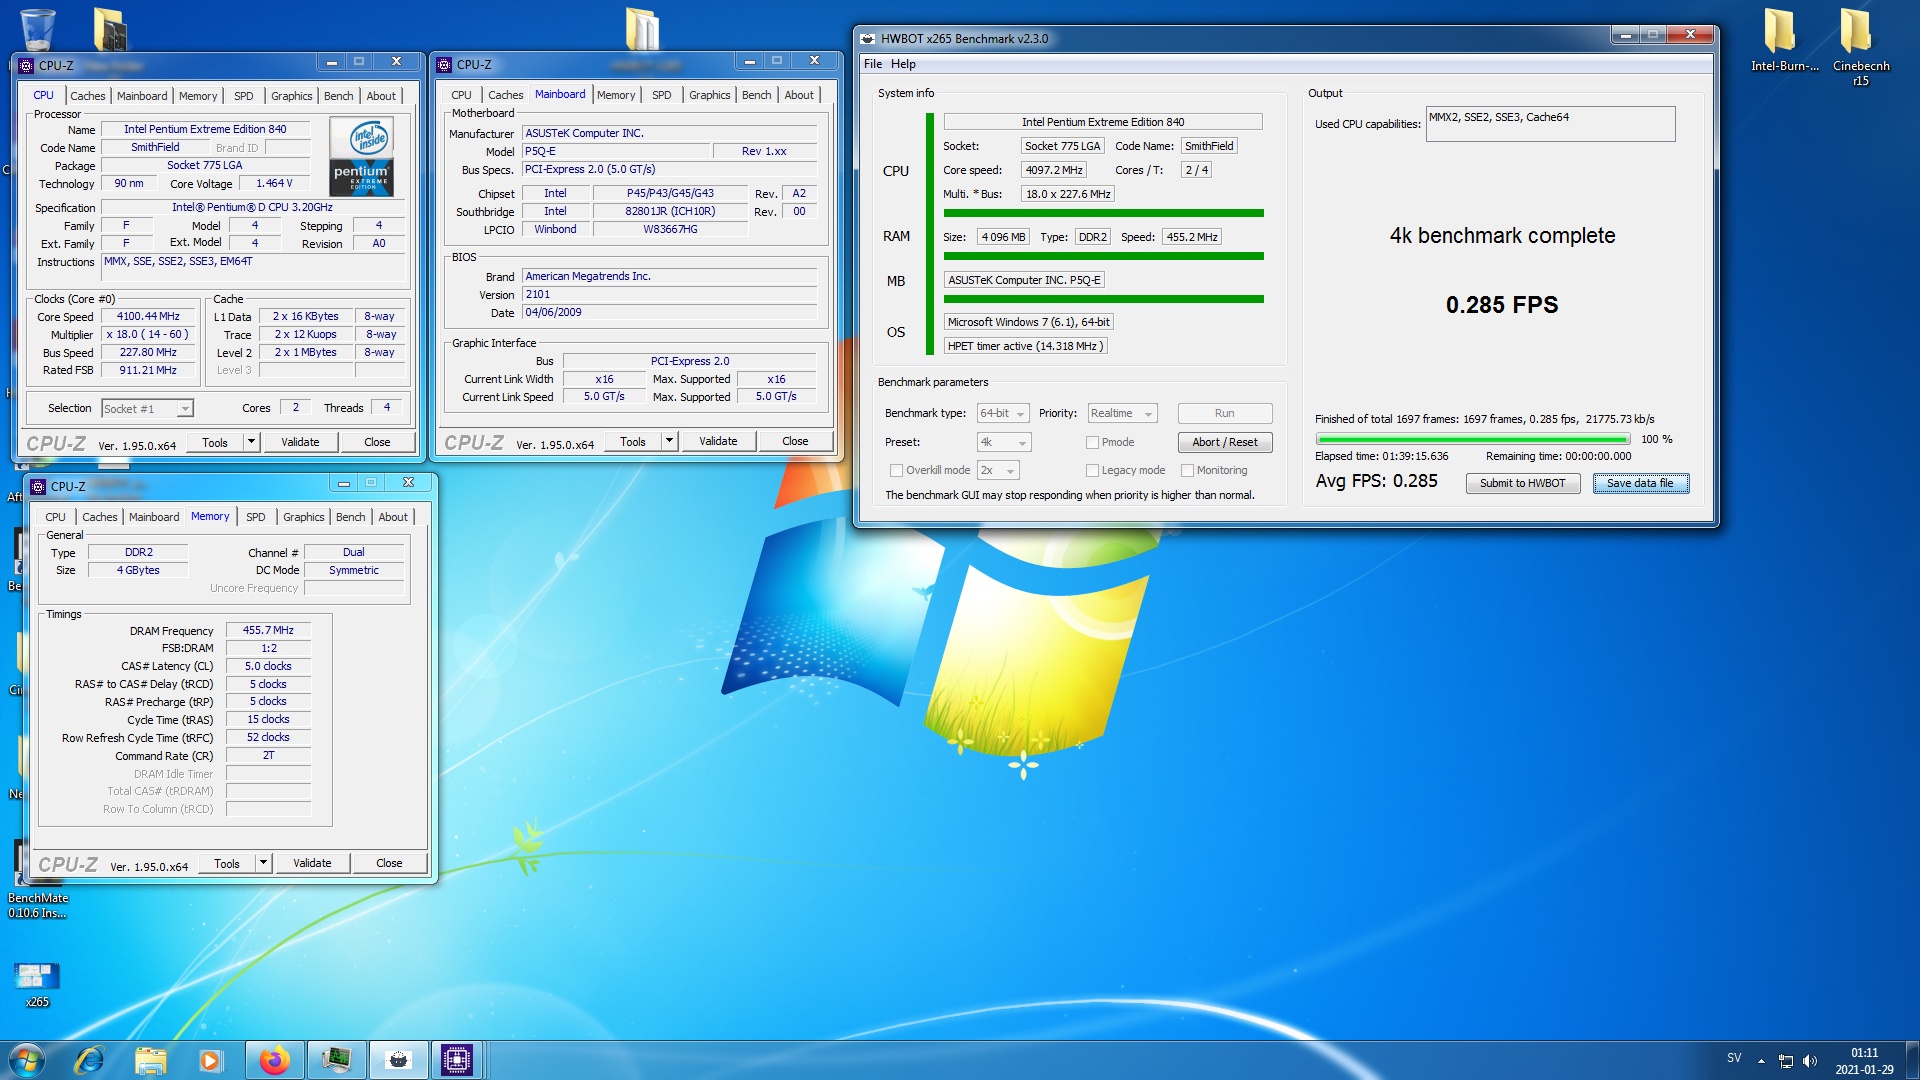Click Tools in the CPU-Z Memory window
The image size is (1920, 1080).
click(x=227, y=862)
